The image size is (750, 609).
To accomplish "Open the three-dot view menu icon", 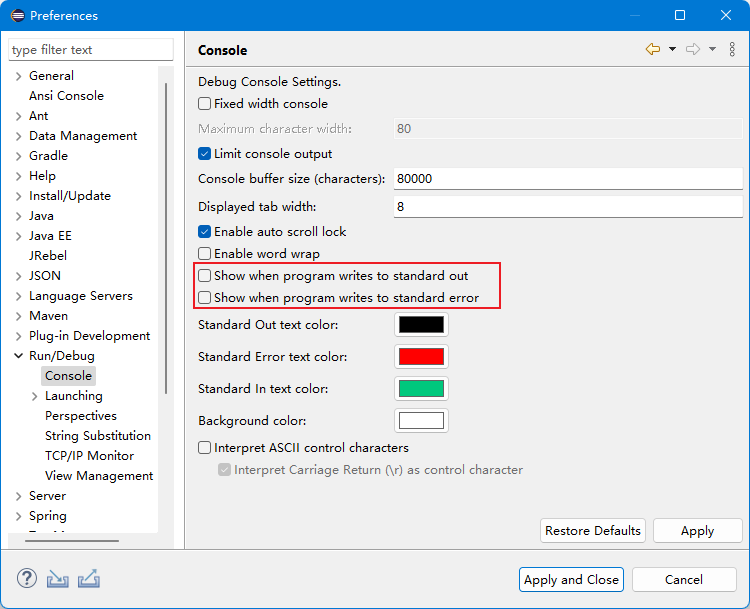I will pos(732,50).
